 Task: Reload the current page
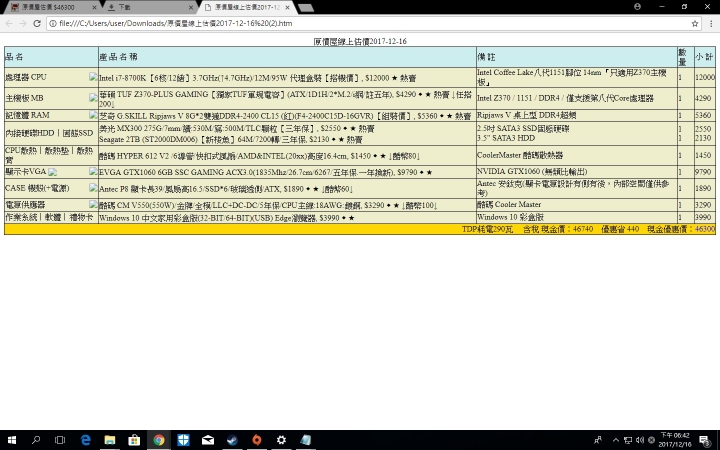click(37, 23)
